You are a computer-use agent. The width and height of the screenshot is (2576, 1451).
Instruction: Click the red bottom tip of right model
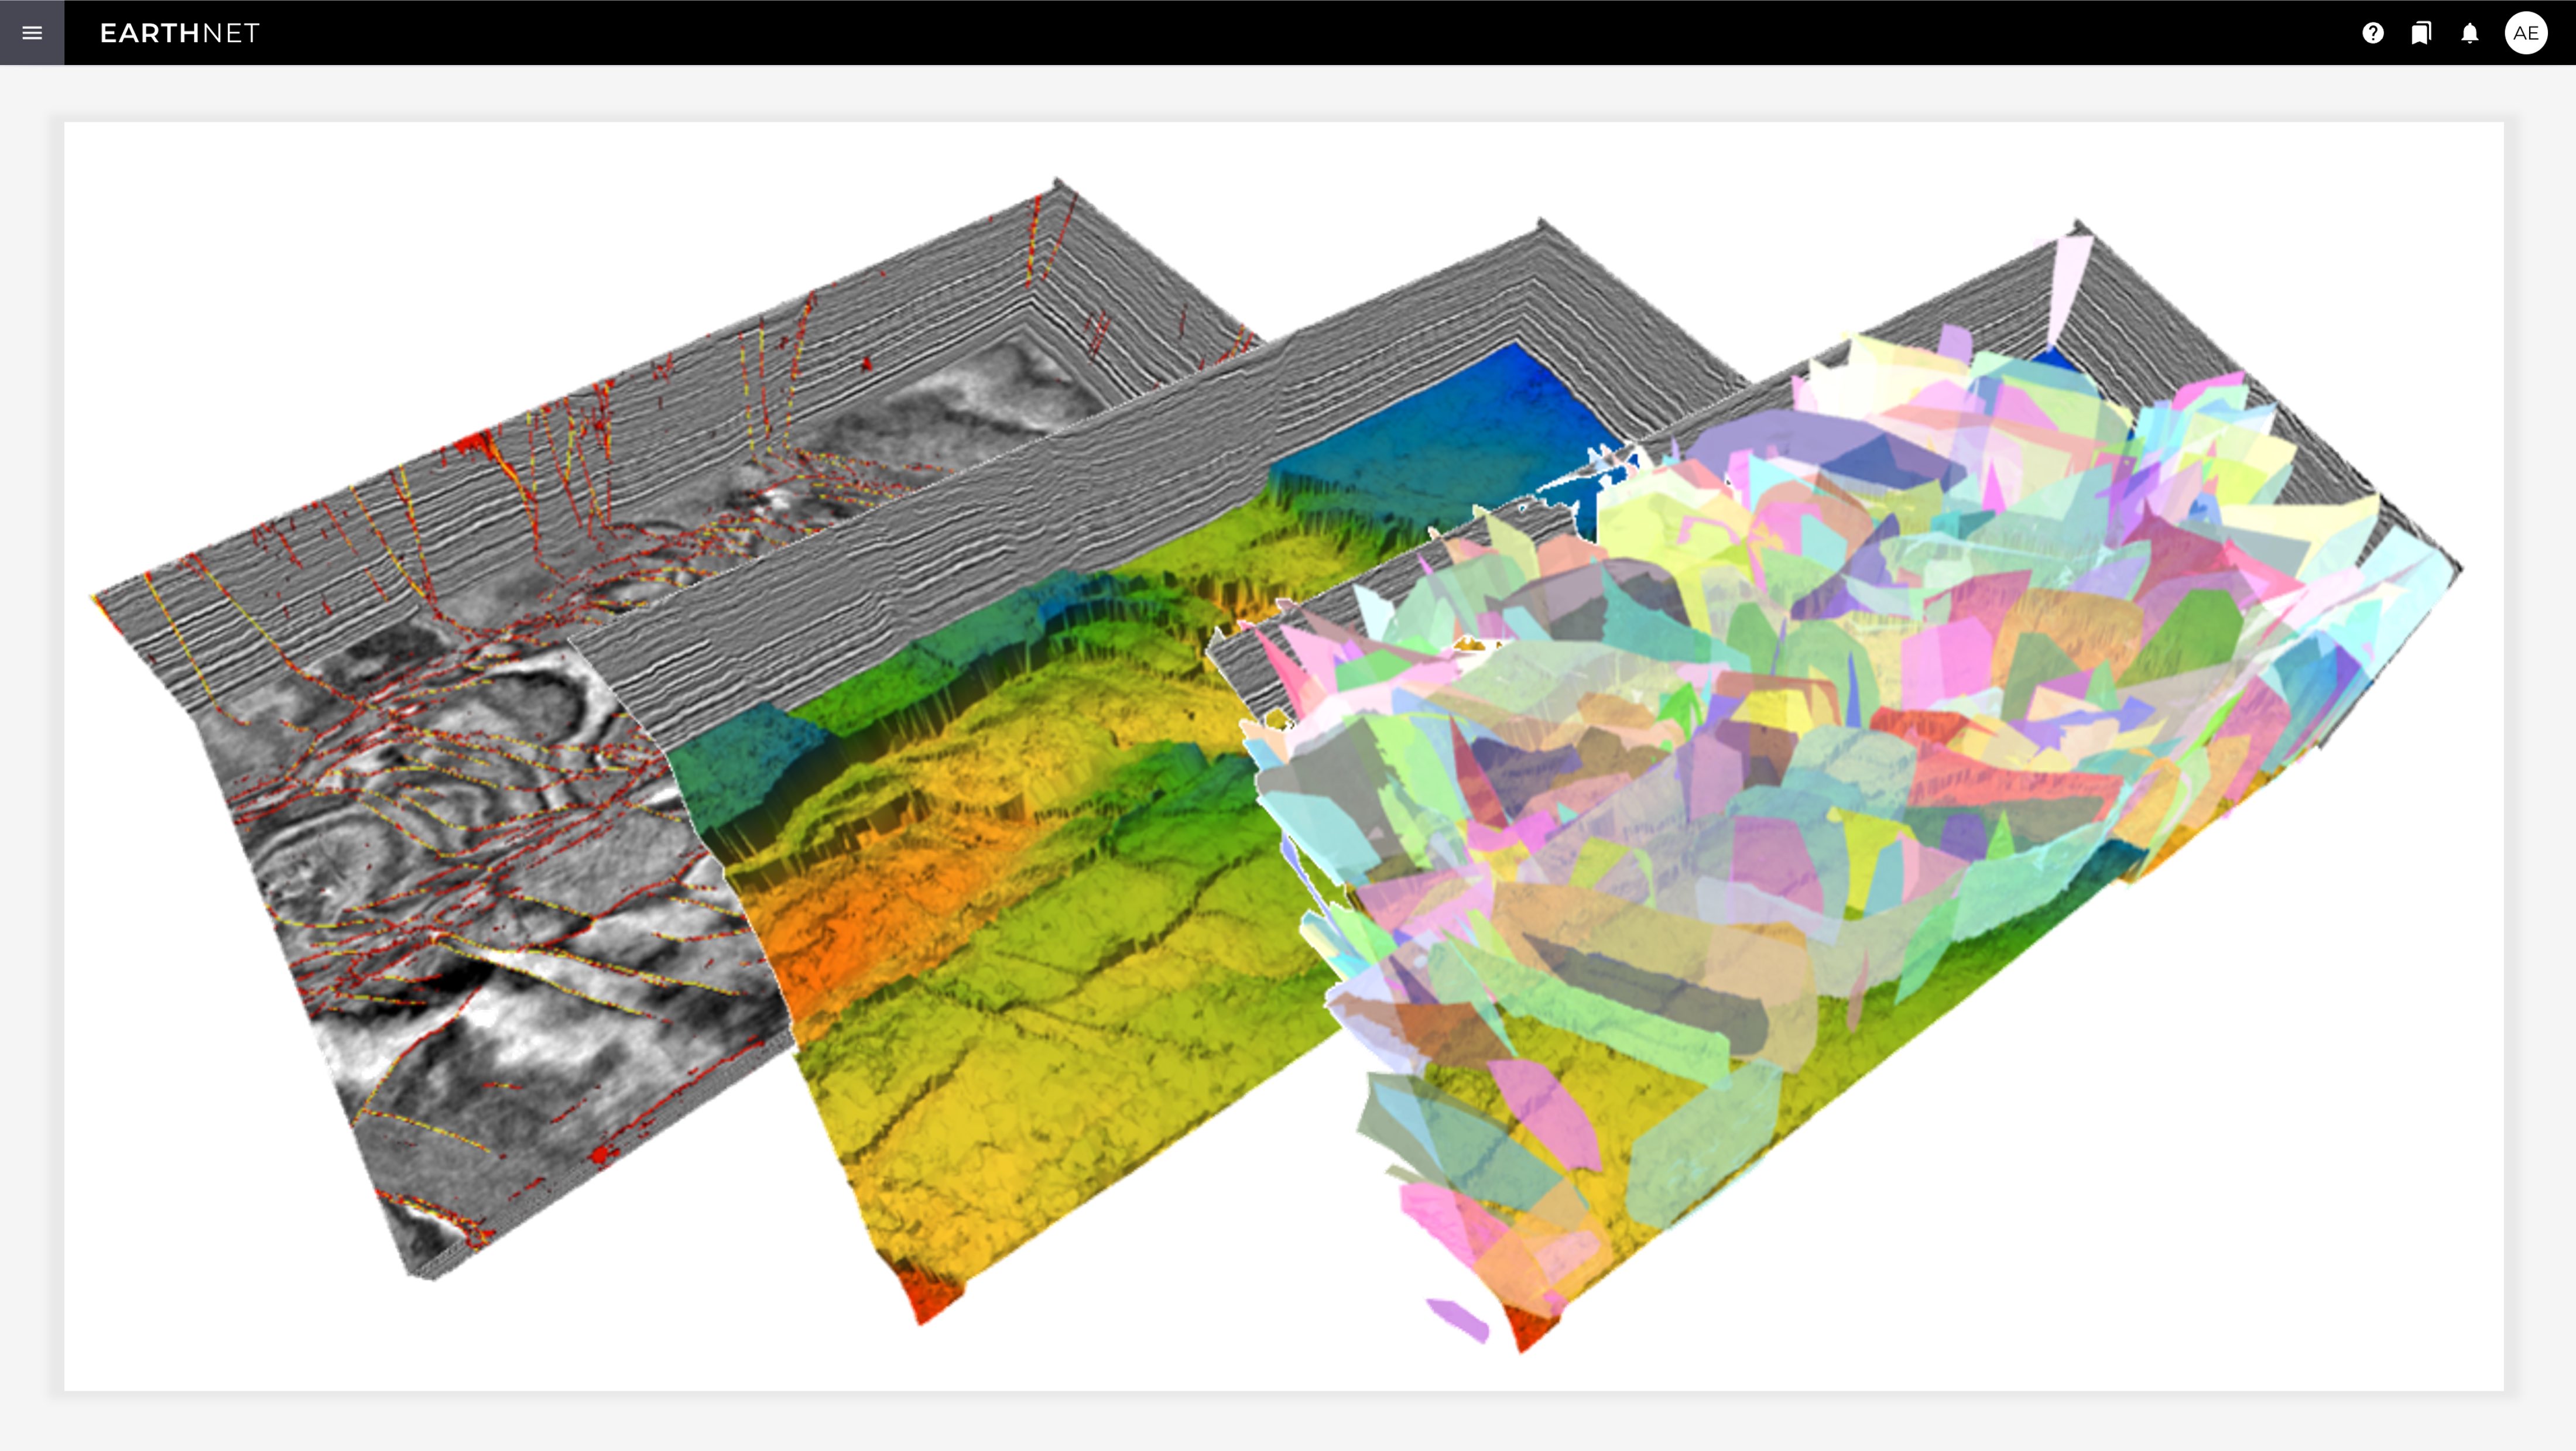(x=1530, y=1328)
